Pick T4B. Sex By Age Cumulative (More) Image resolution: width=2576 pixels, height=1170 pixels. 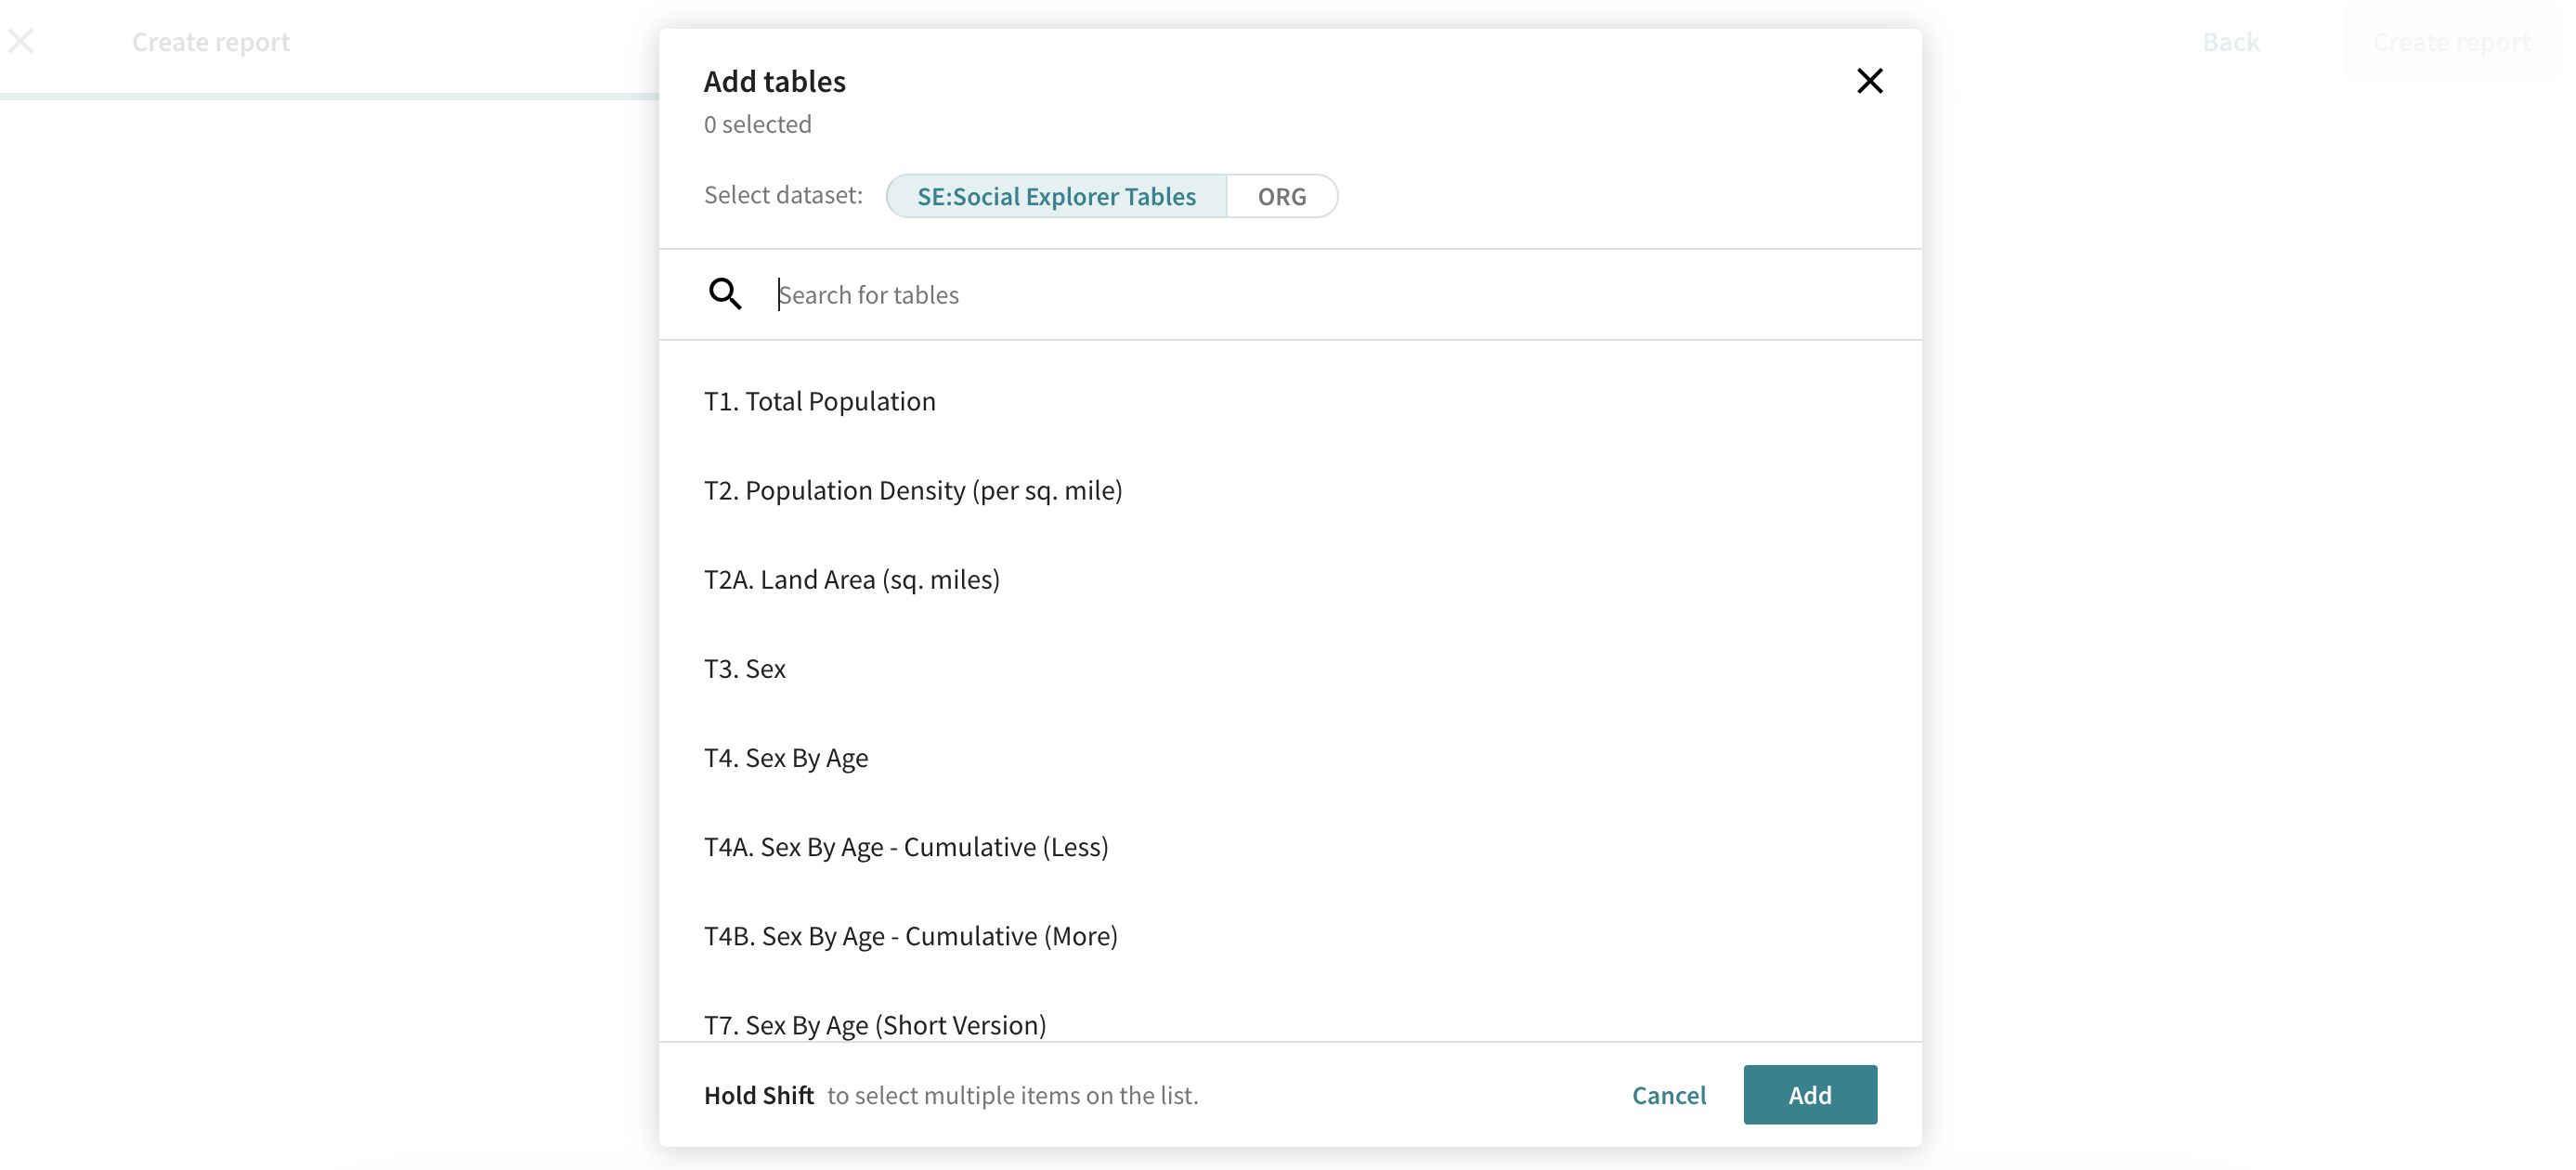pos(910,935)
